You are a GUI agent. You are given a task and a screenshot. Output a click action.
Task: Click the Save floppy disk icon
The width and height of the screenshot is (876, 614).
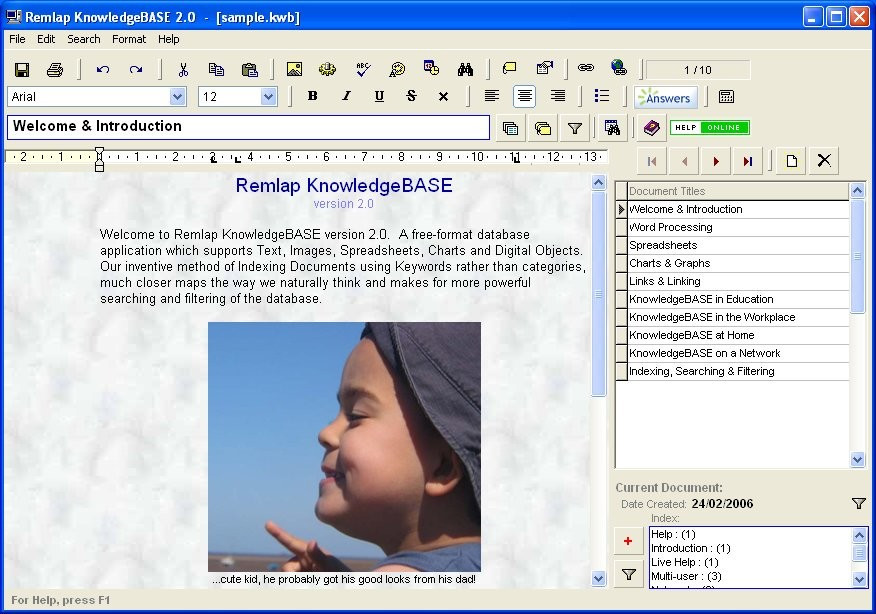[x=22, y=69]
